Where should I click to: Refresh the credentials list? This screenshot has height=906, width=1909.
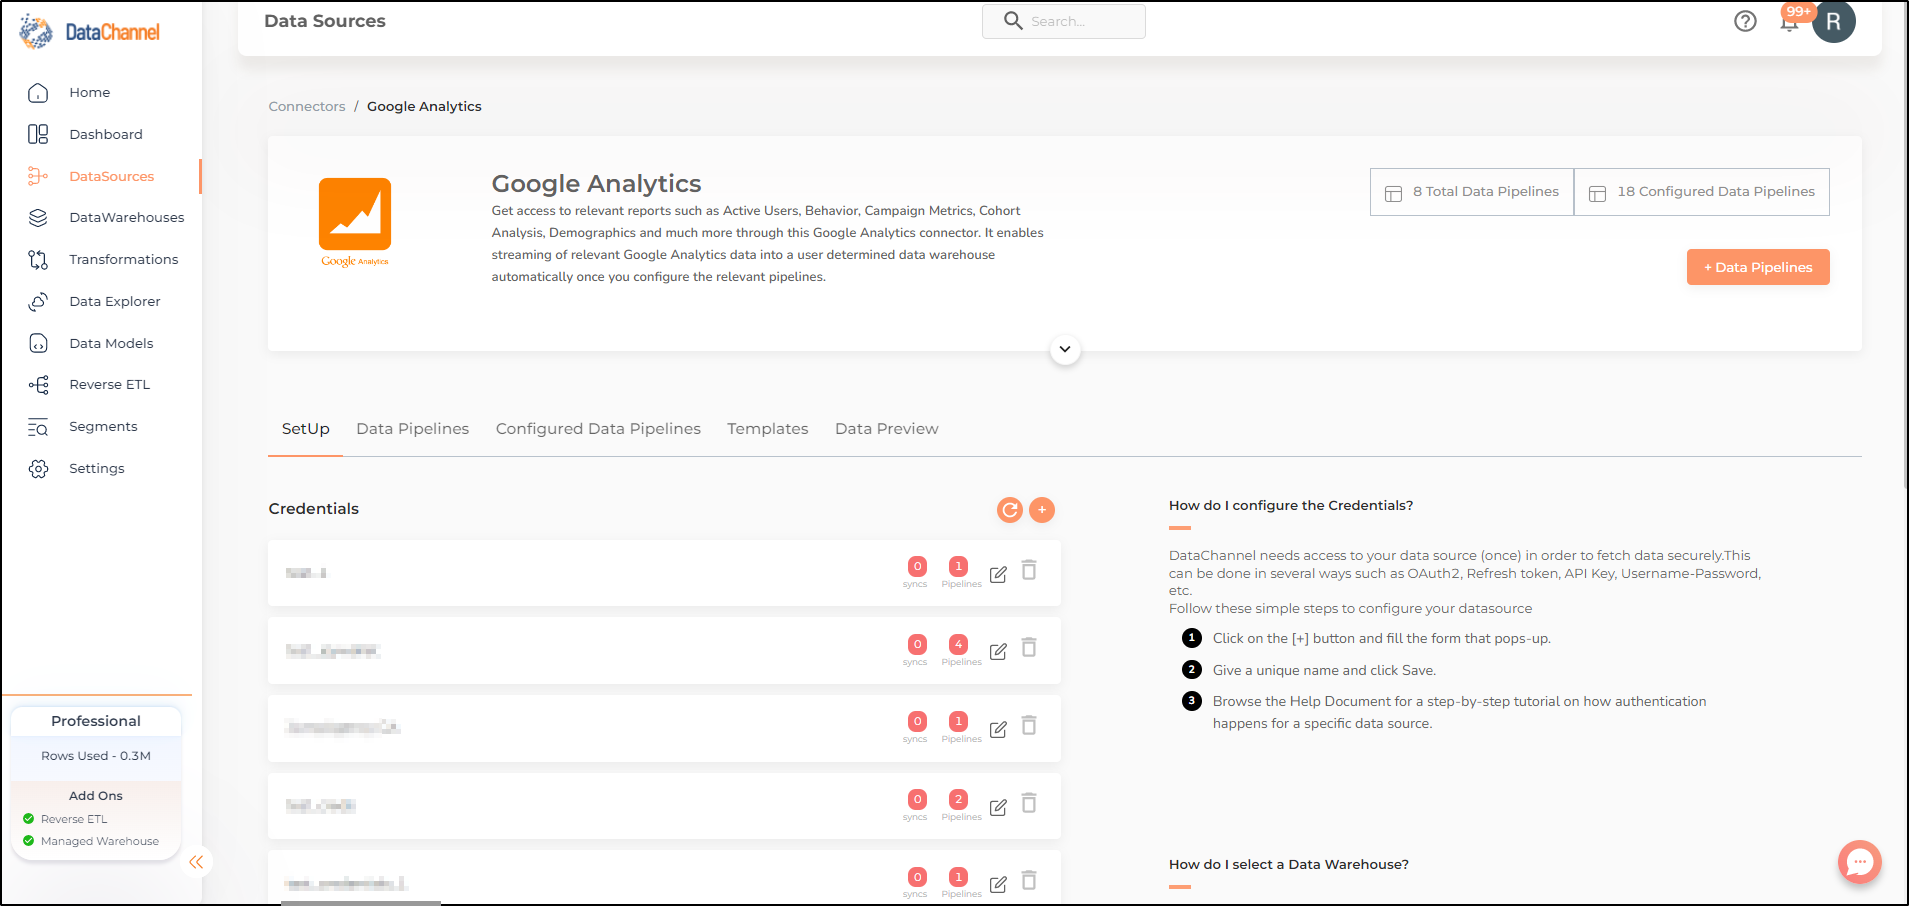tap(1010, 510)
